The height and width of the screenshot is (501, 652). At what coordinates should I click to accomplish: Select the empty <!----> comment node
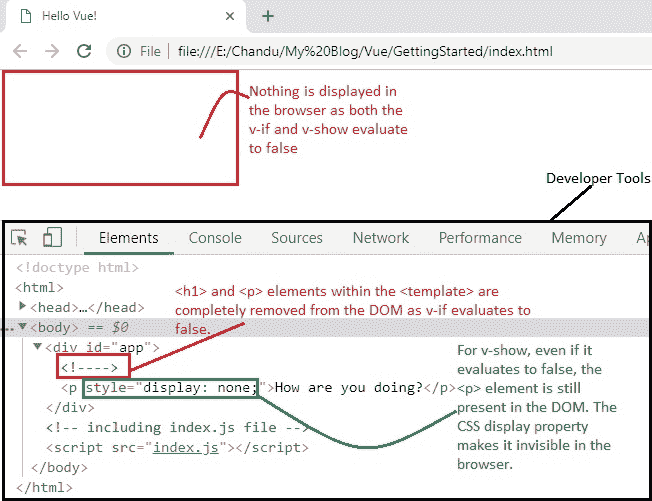click(90, 367)
